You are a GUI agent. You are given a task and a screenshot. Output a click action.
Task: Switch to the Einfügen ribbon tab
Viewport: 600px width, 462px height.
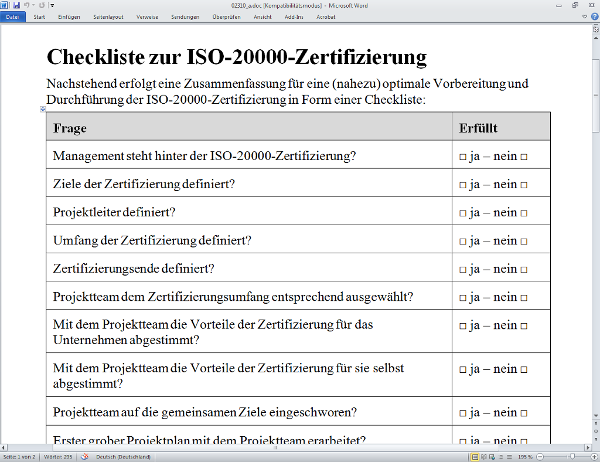click(x=69, y=17)
